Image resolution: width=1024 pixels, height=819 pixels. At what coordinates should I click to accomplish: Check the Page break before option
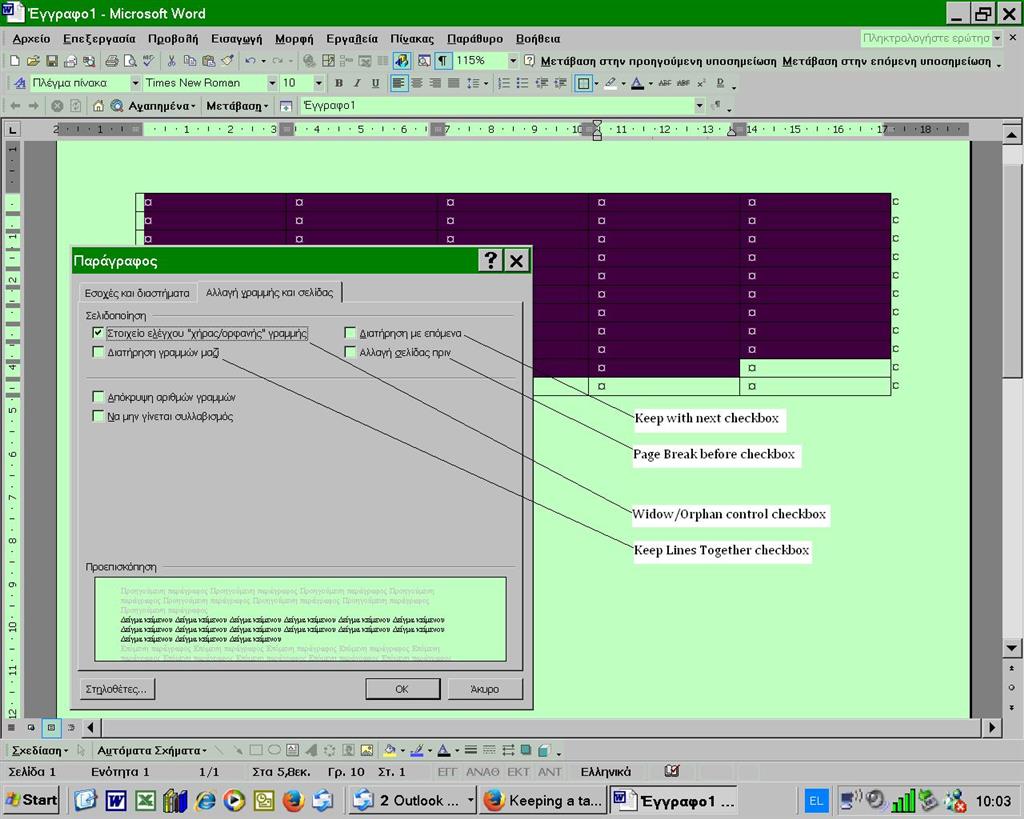coord(350,352)
